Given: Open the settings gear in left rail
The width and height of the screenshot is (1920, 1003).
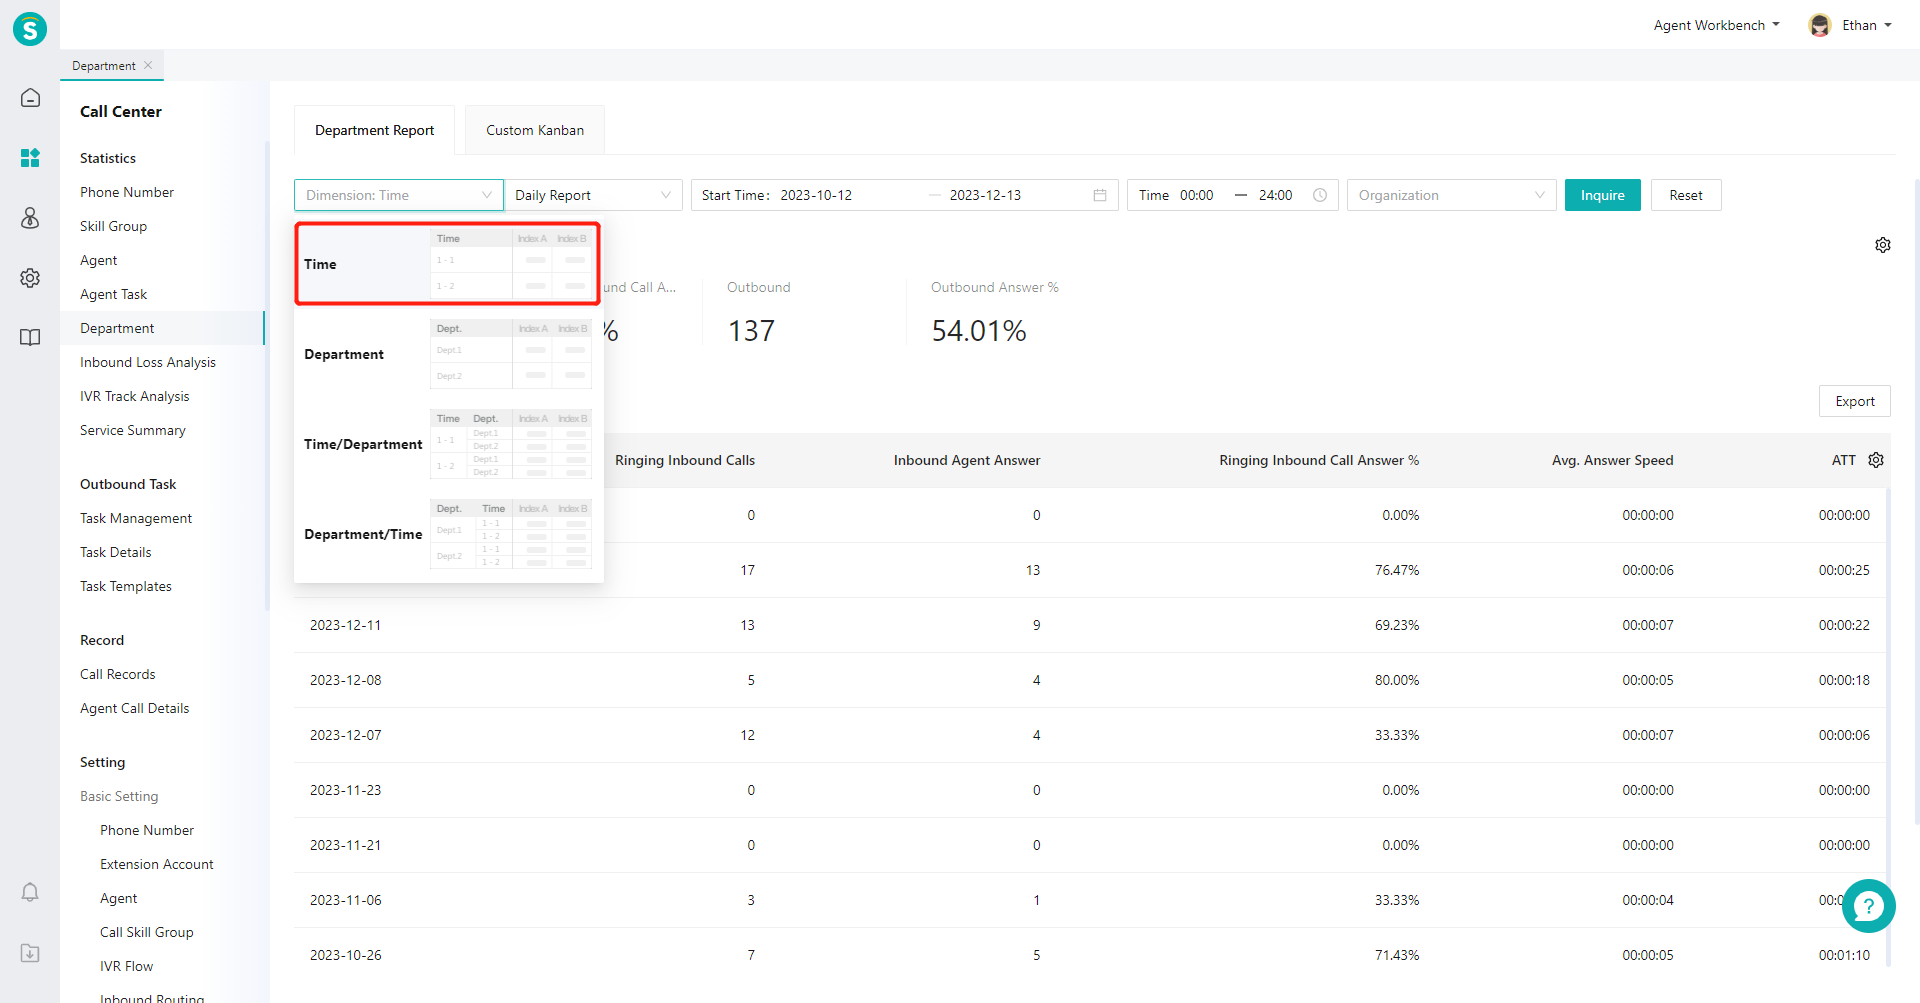Looking at the screenshot, I should tap(30, 278).
